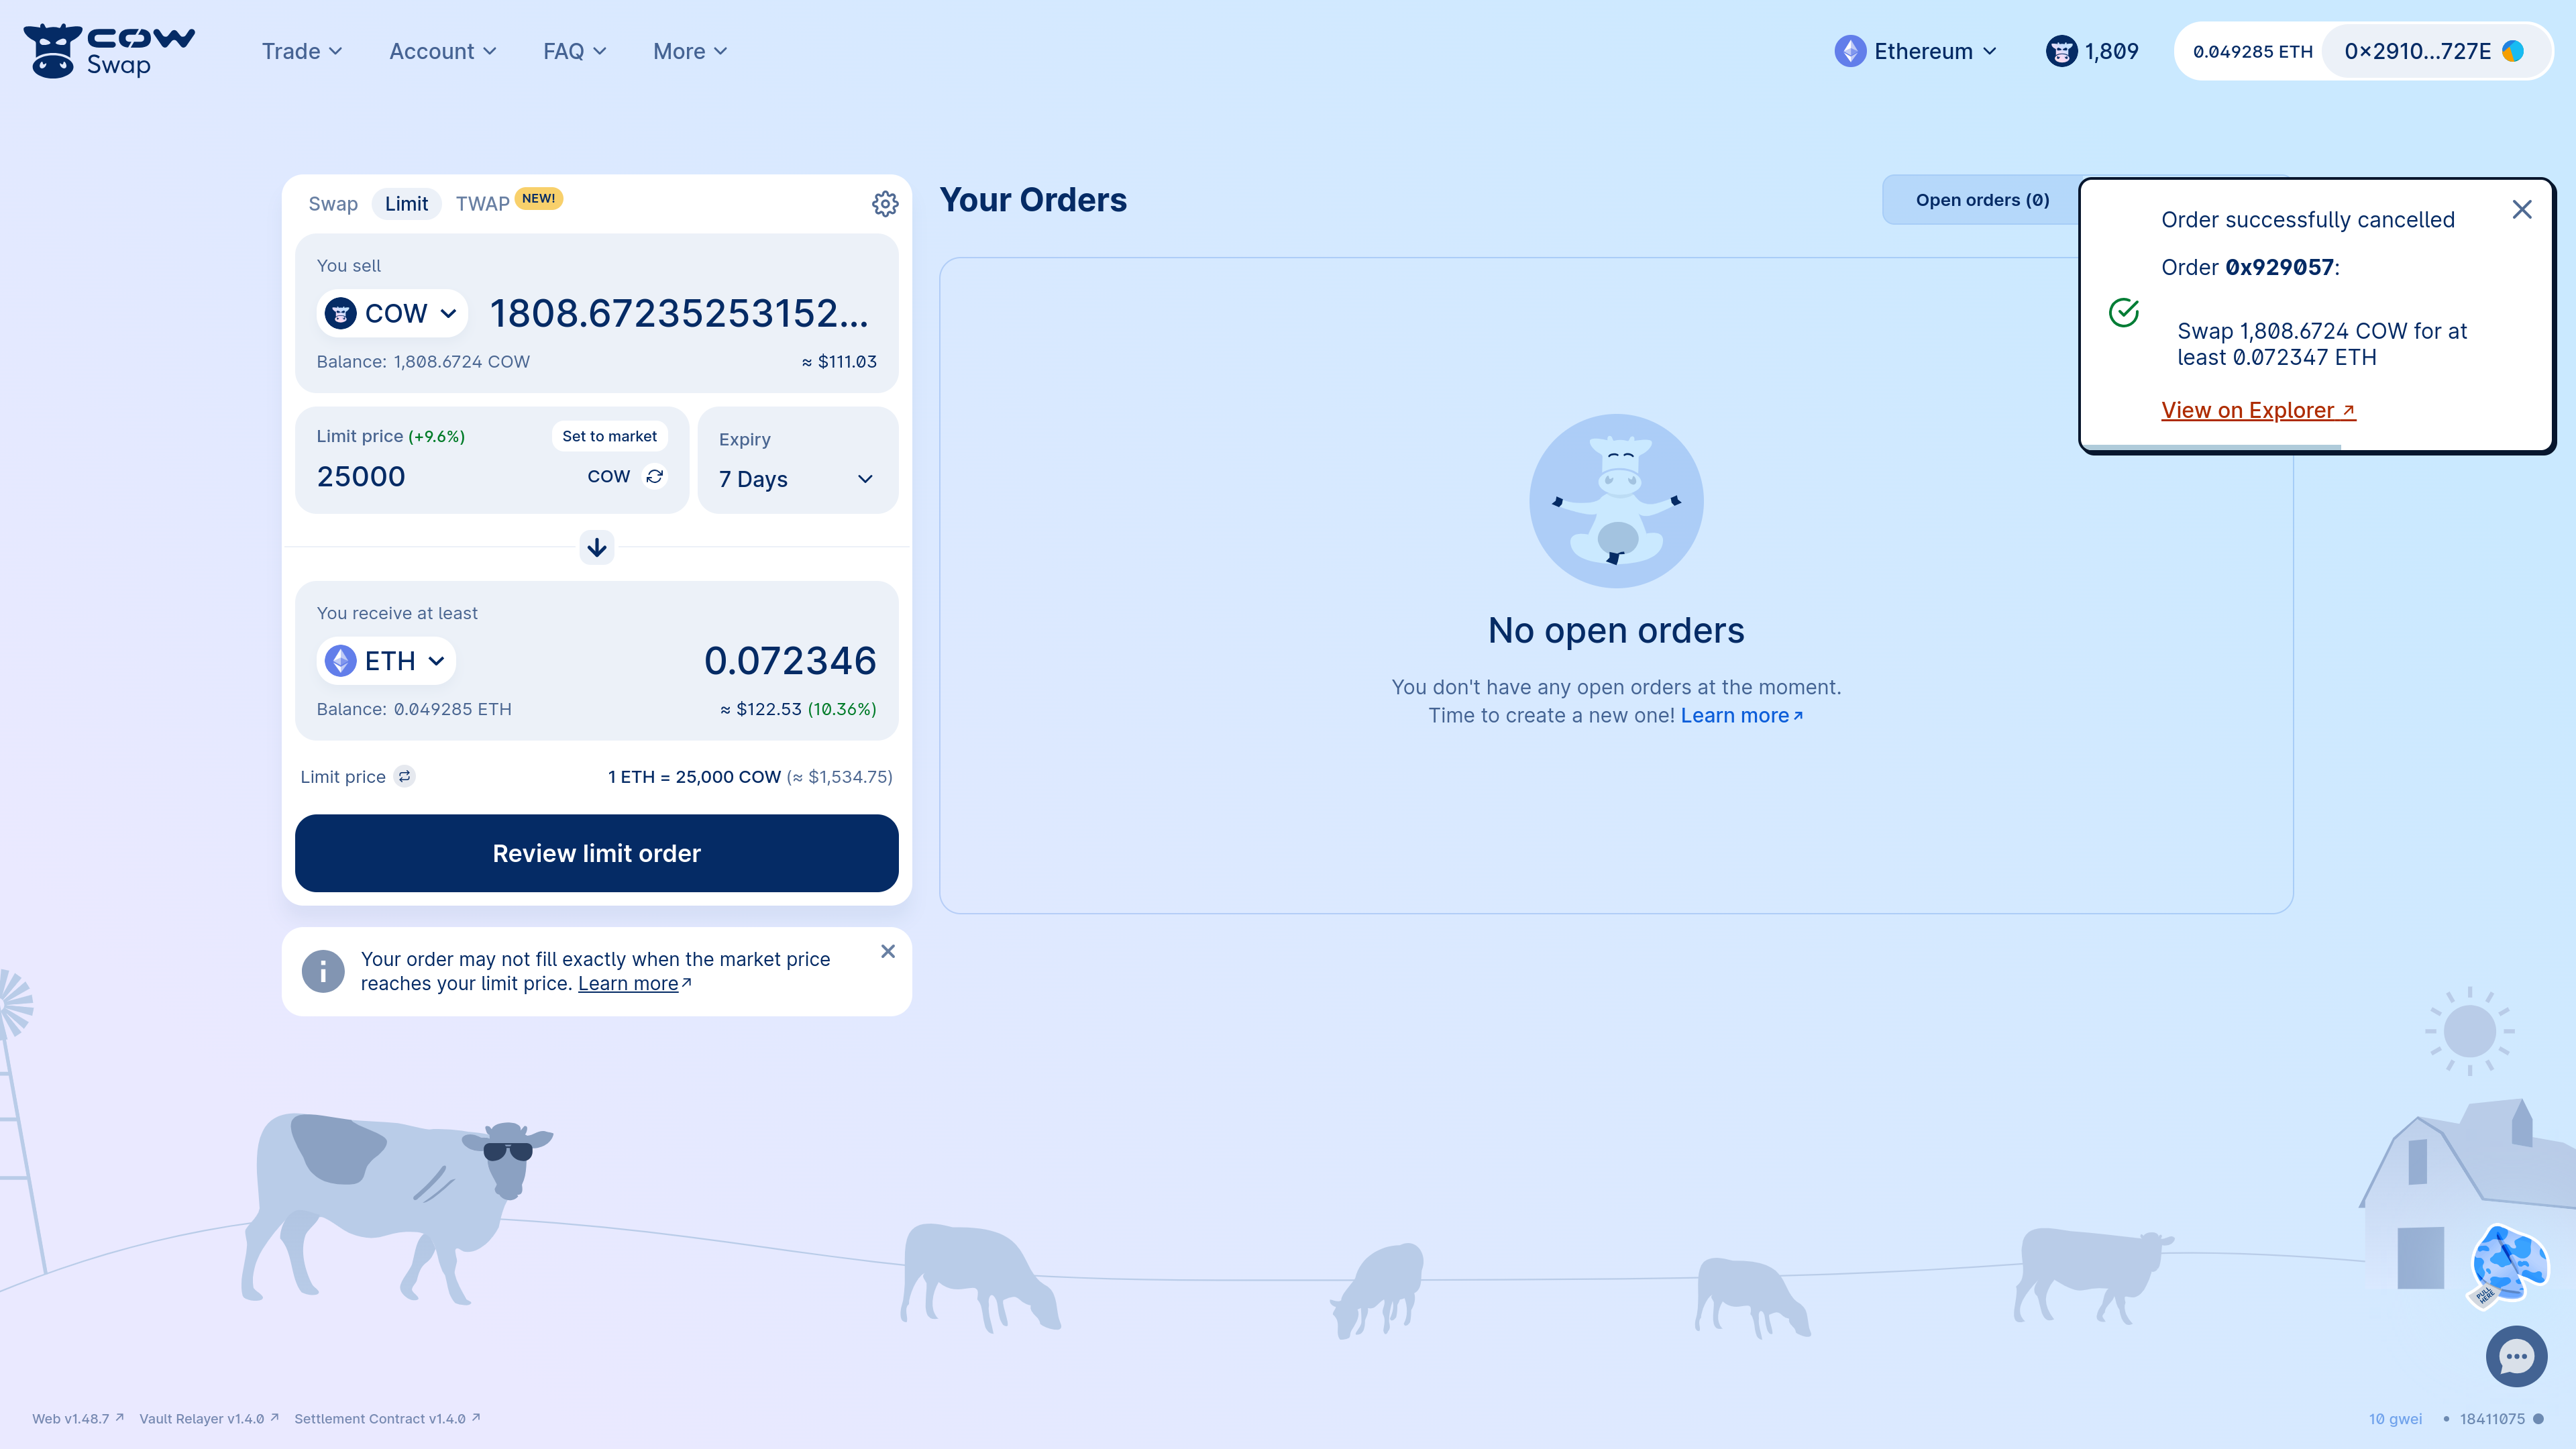This screenshot has height=1449, width=2576.
Task: Close the limit price info banner
Action: 887,951
